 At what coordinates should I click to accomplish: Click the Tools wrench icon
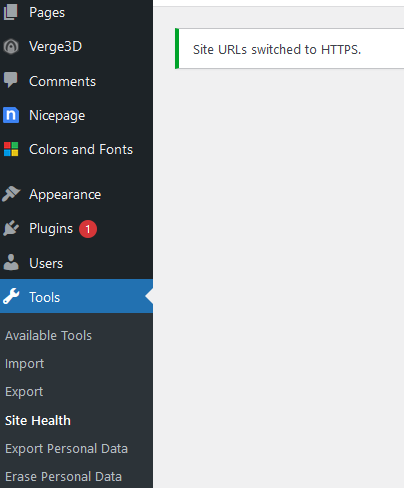[11, 296]
